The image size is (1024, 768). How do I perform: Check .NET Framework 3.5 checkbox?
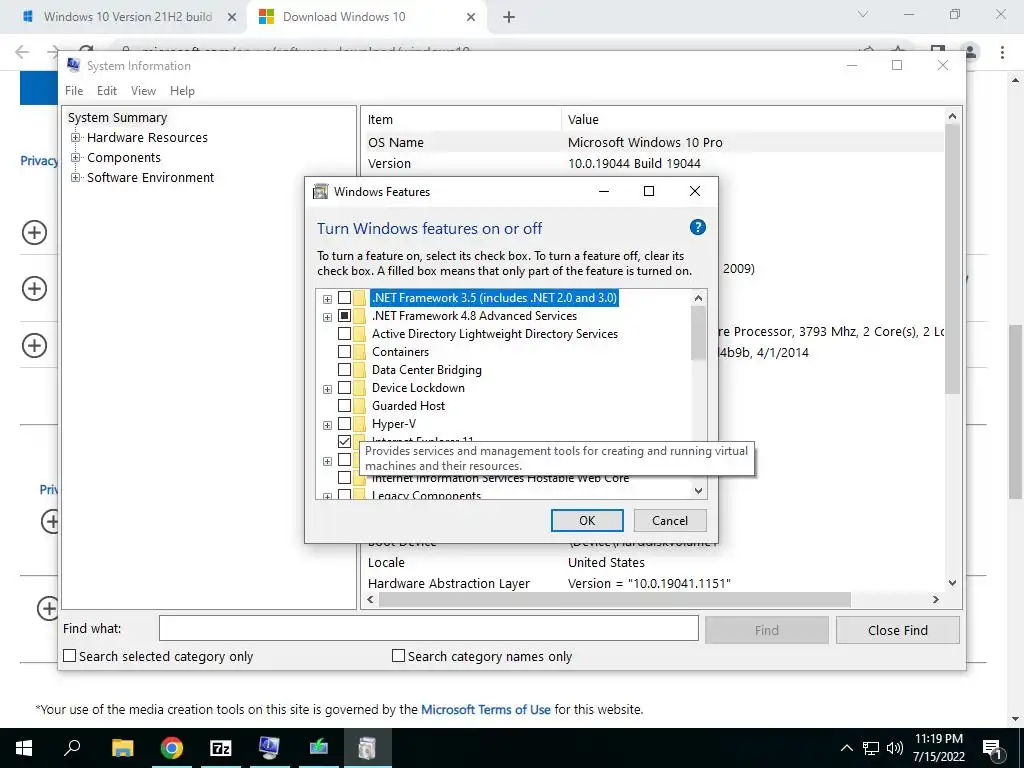click(344, 298)
